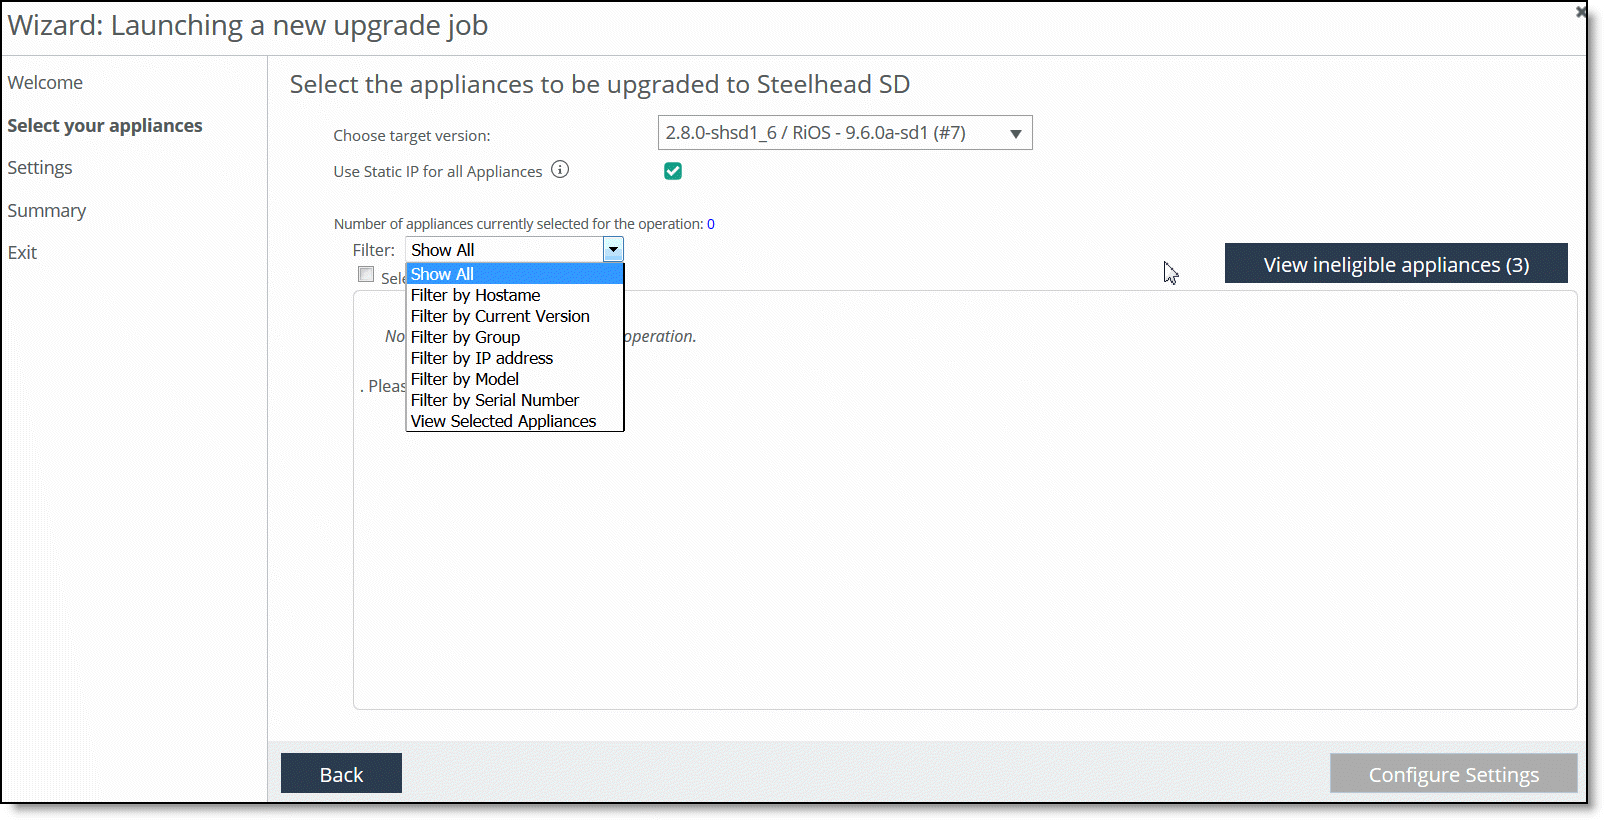Go to the Summary wizard step
This screenshot has width=1604, height=820.
[47, 211]
